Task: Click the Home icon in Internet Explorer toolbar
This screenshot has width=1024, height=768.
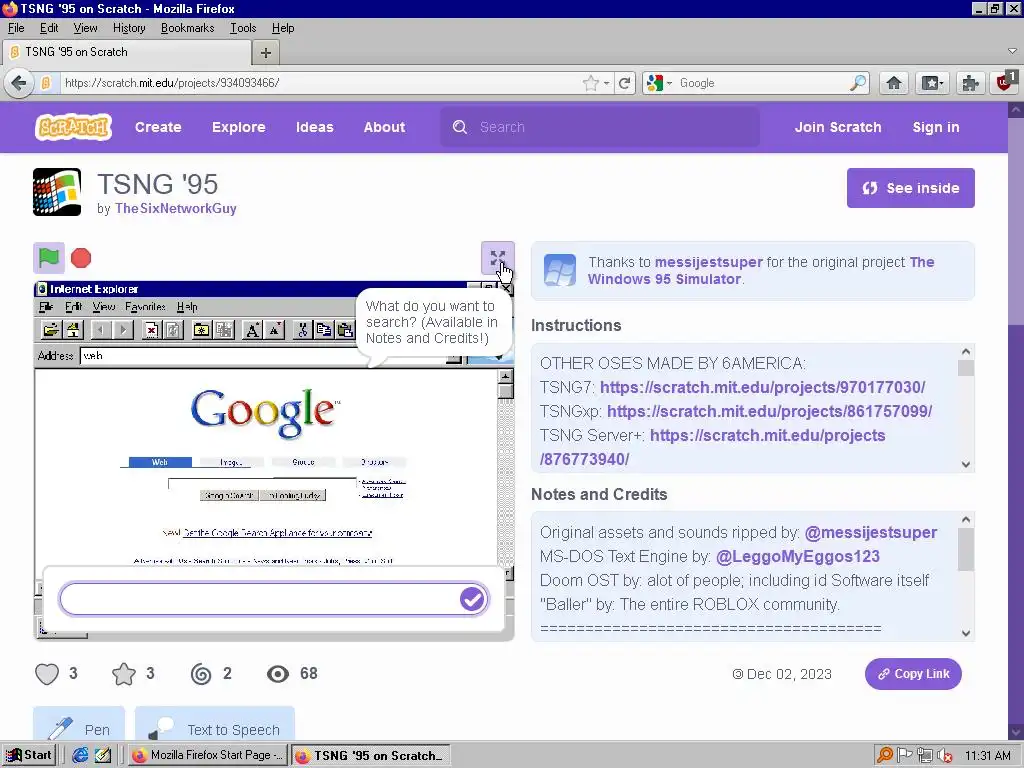Action: point(72,330)
